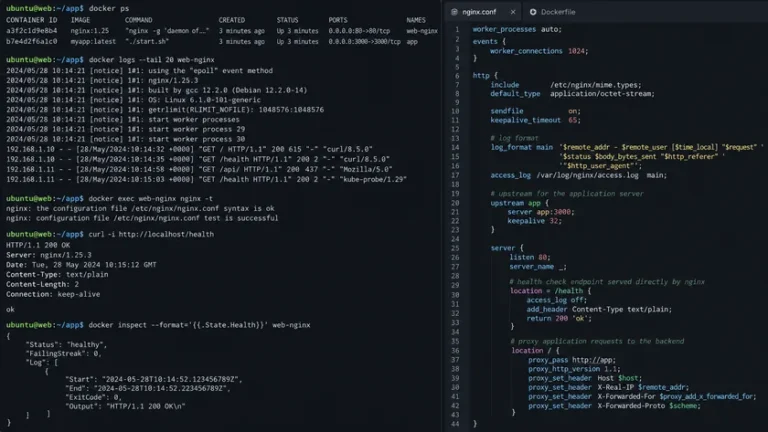Click the 'OS: Linux 6.1.0-101-generic' log line
Screen dimensions: 768x432
point(133,100)
